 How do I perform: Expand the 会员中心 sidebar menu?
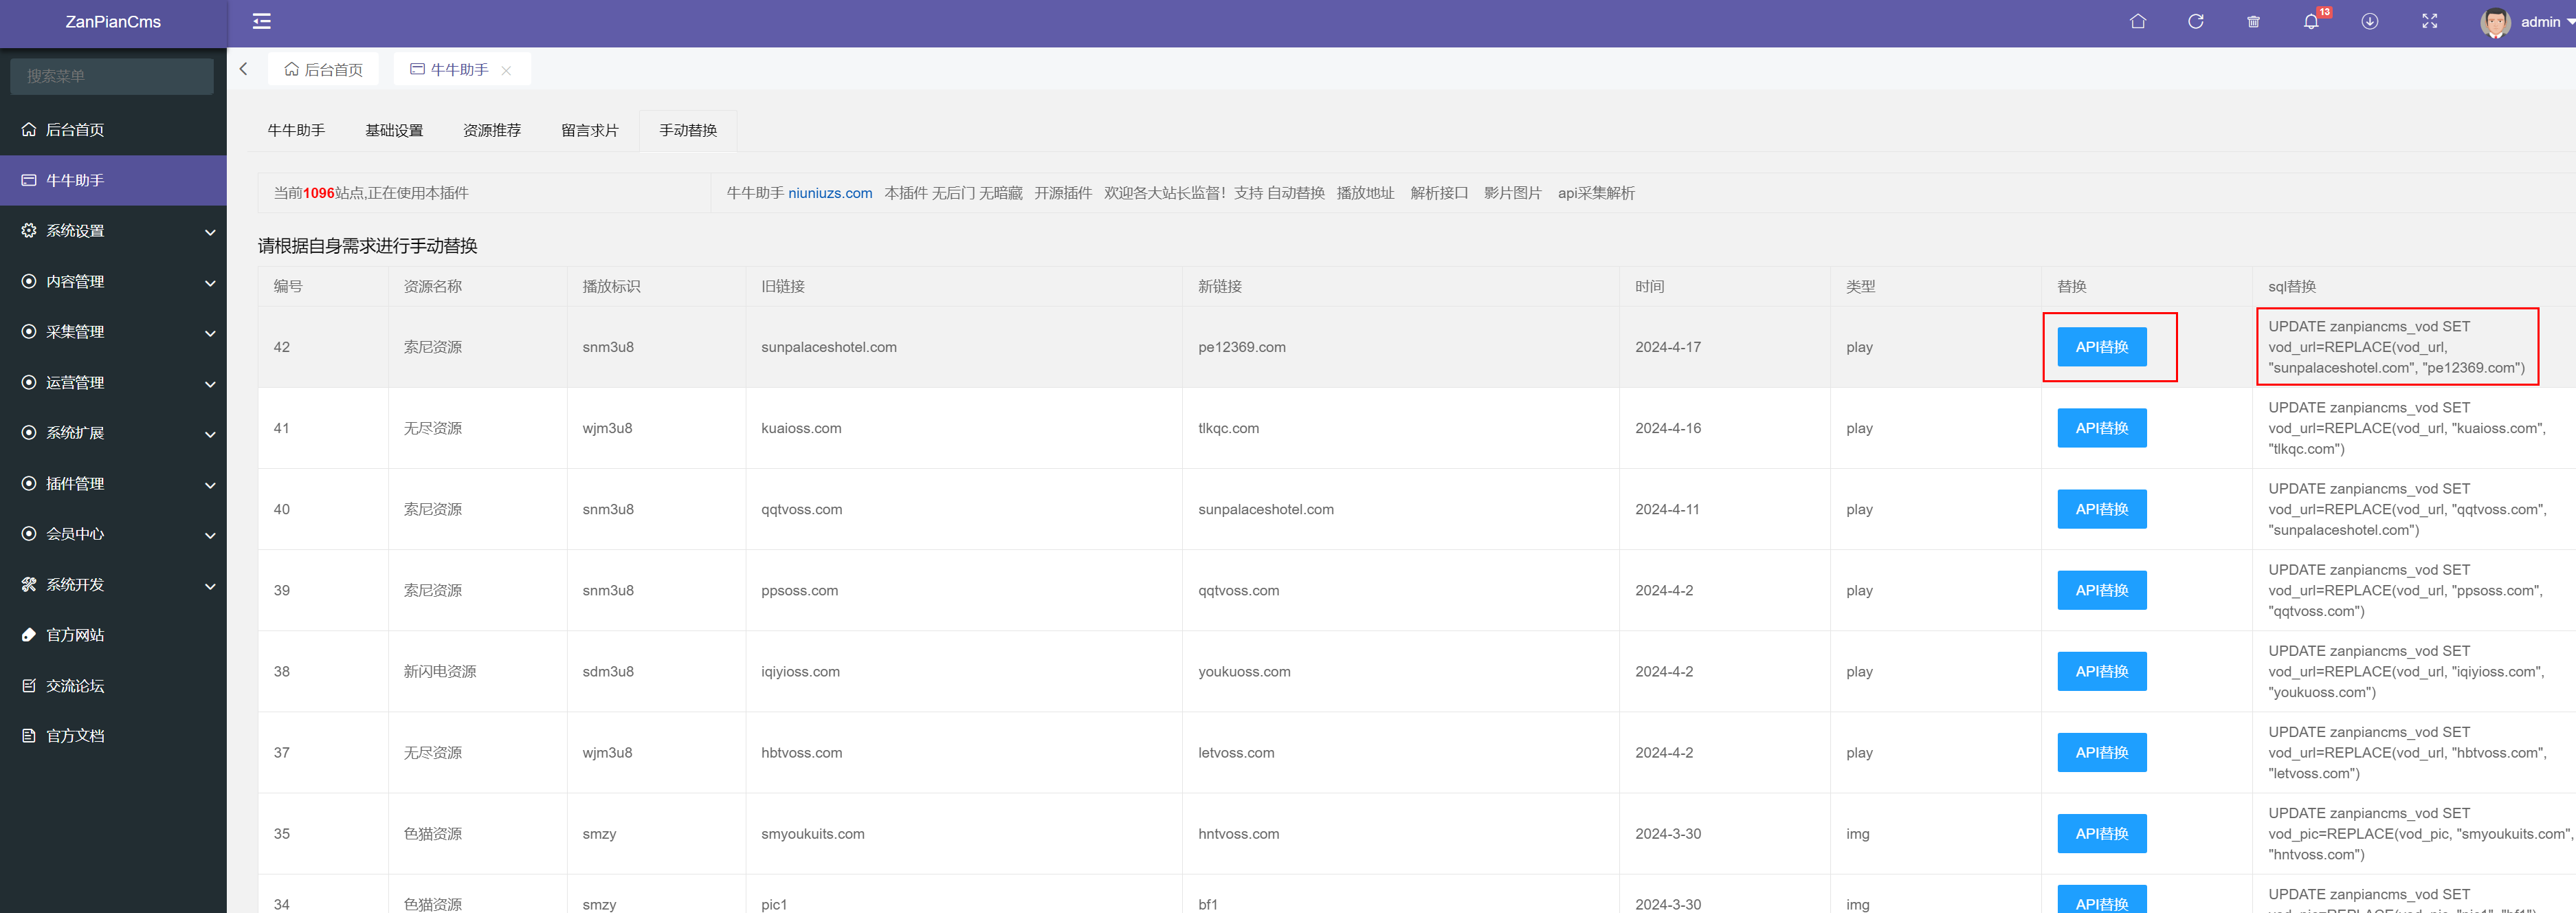coord(113,534)
